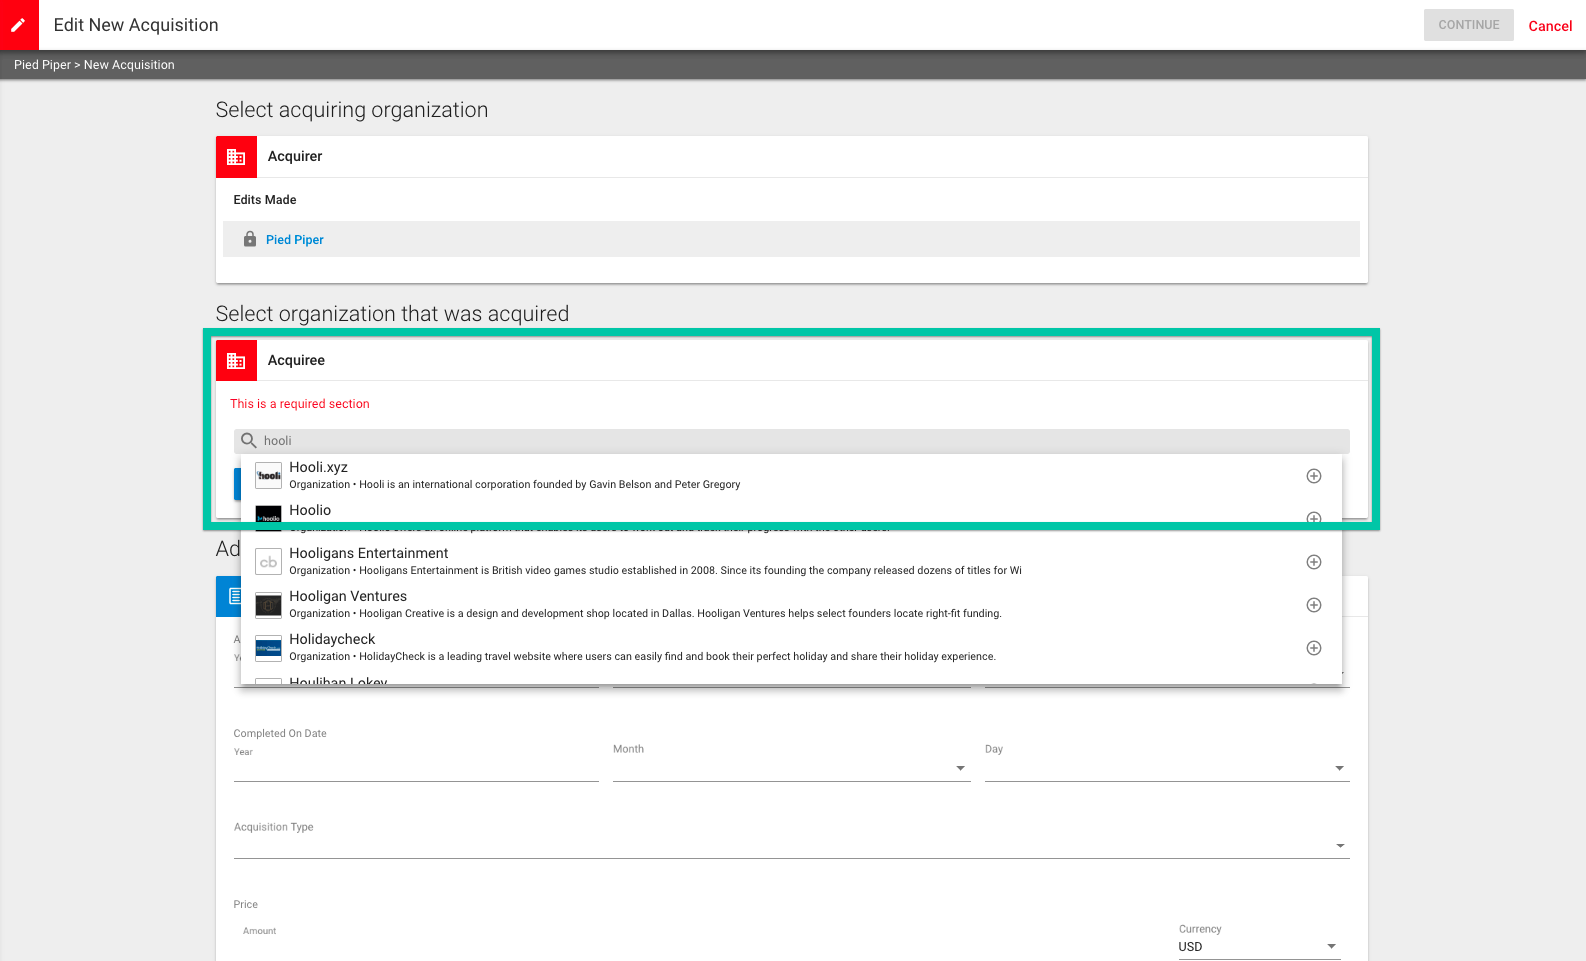This screenshot has width=1586, height=961.
Task: Focus the Acquiree search field containing hooli
Action: pos(792,441)
